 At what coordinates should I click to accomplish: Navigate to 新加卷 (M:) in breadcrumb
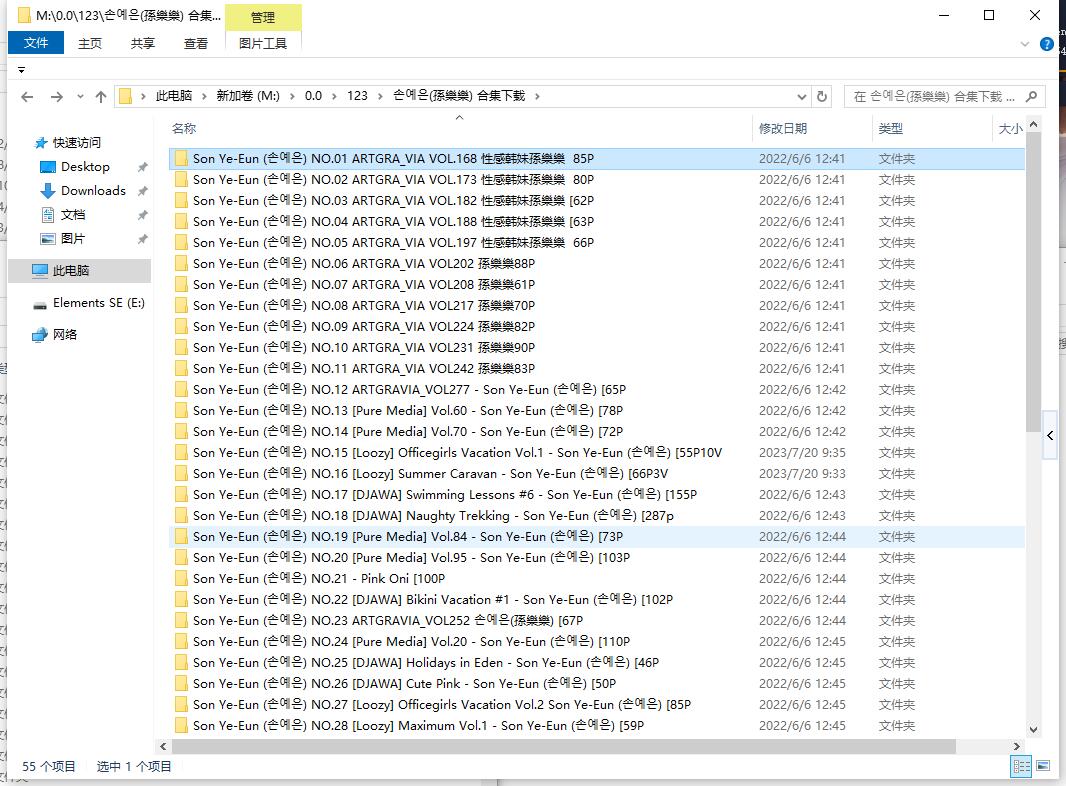[x=247, y=96]
